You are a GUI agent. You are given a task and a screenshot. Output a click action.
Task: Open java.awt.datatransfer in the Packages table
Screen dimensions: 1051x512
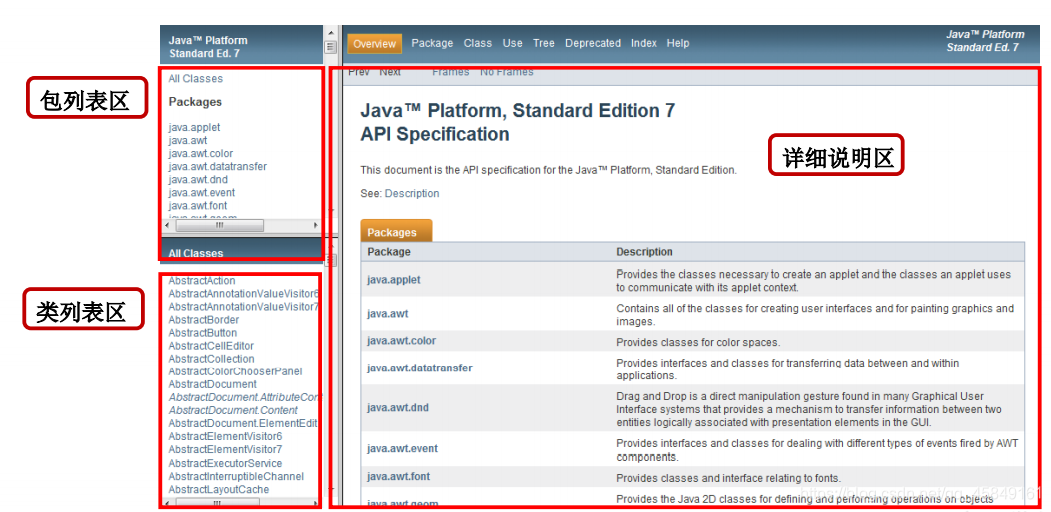click(420, 368)
